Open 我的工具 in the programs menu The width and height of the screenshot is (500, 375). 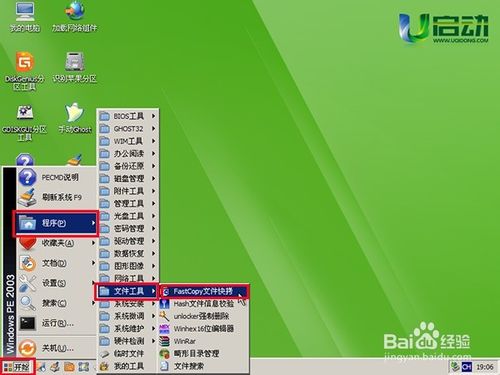(128, 366)
